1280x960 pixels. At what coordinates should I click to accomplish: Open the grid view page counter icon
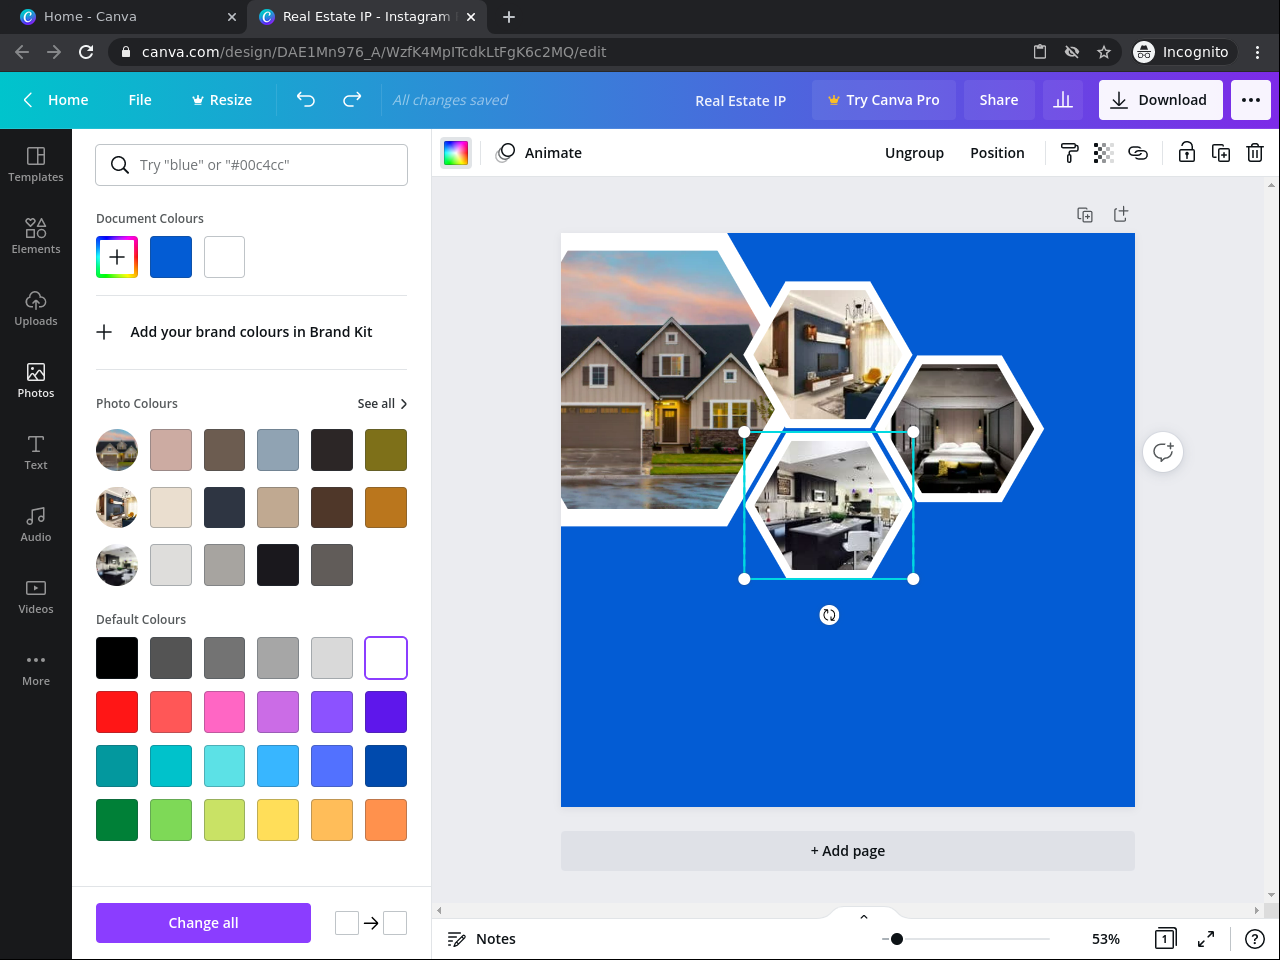(x=1165, y=939)
